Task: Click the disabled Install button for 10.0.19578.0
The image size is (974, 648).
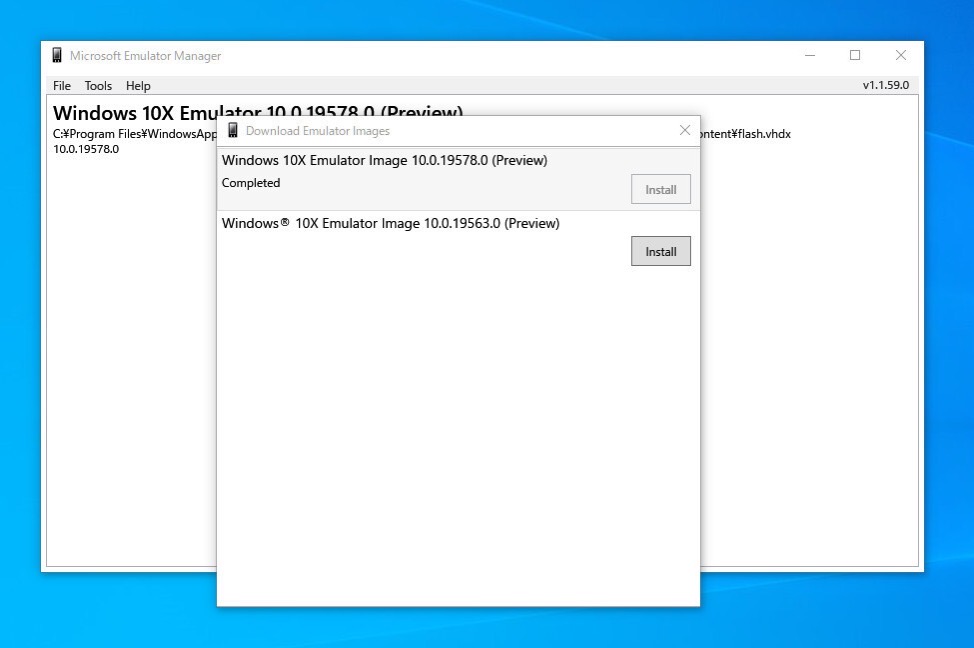Action: click(x=660, y=189)
